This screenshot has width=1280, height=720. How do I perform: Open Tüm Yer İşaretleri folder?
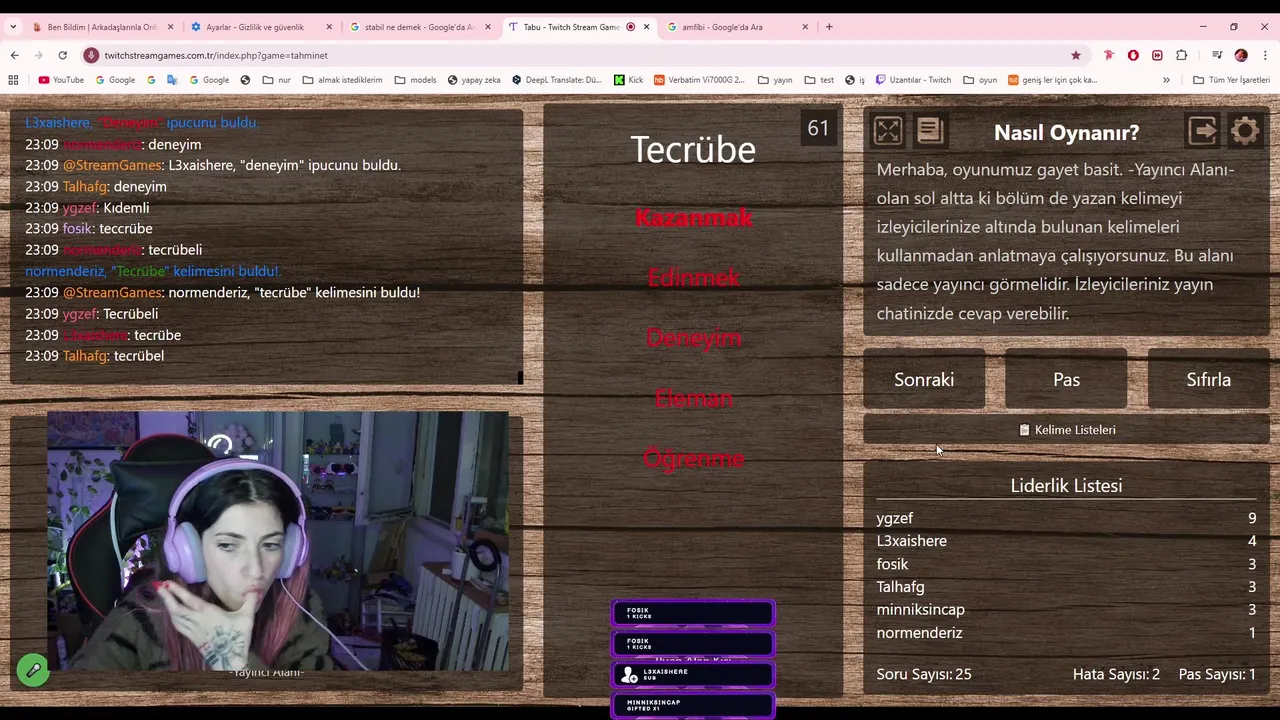click(1231, 80)
